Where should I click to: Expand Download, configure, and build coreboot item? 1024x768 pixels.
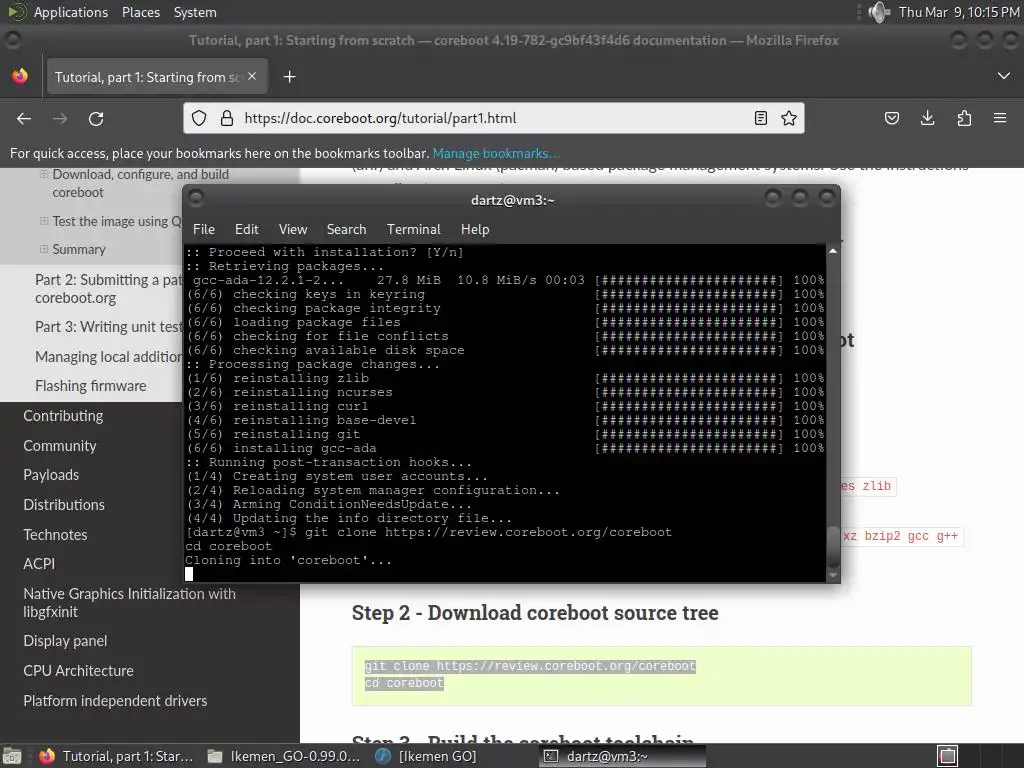click(44, 174)
